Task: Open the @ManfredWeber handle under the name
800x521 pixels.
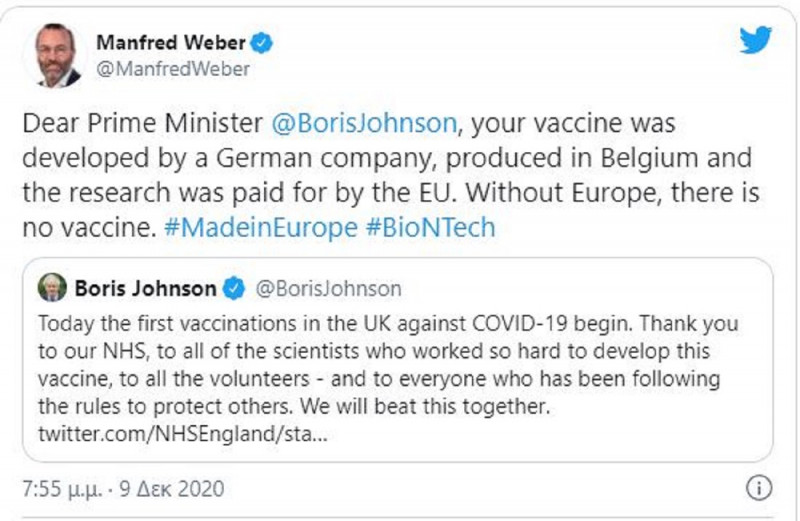Action: [x=172, y=69]
